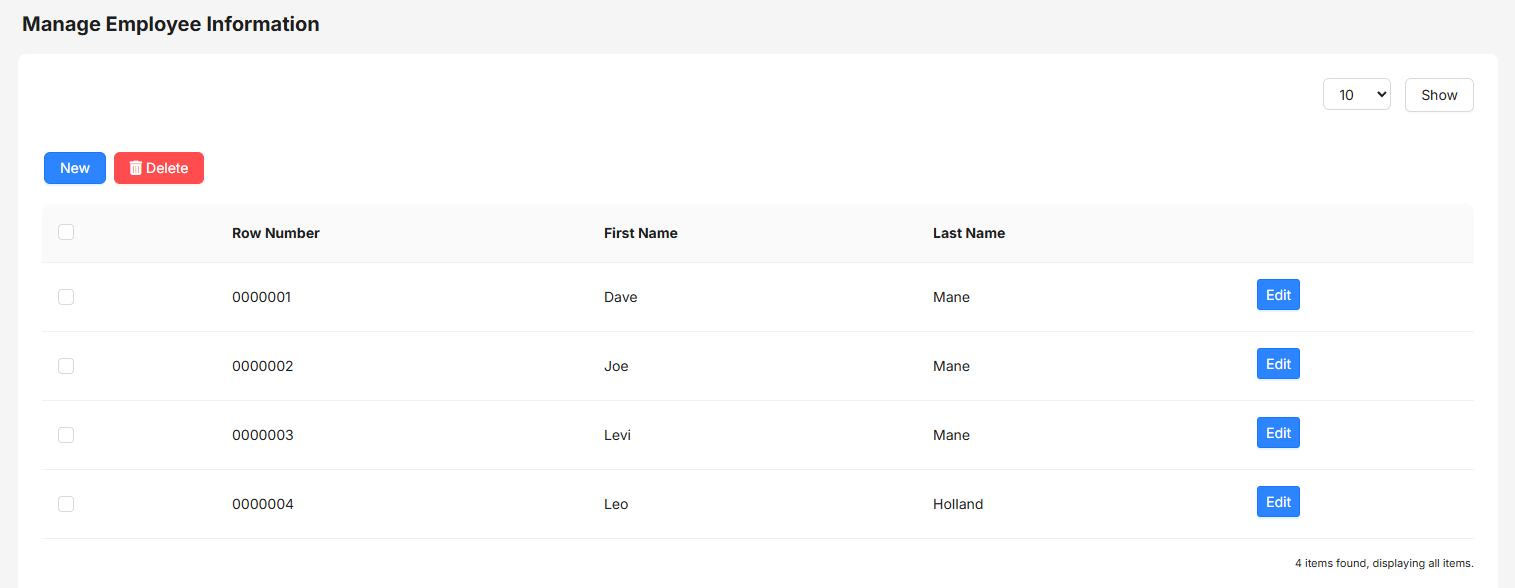
Task: Select the row number 0000004 cell
Action: click(263, 504)
